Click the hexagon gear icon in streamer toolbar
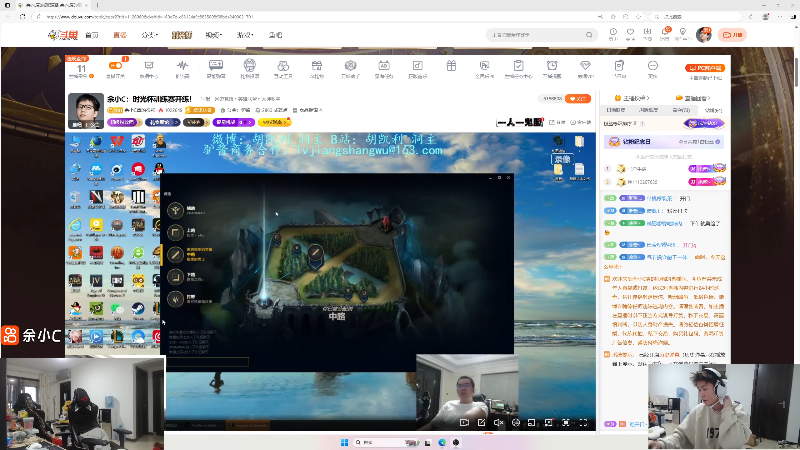 tap(350, 65)
